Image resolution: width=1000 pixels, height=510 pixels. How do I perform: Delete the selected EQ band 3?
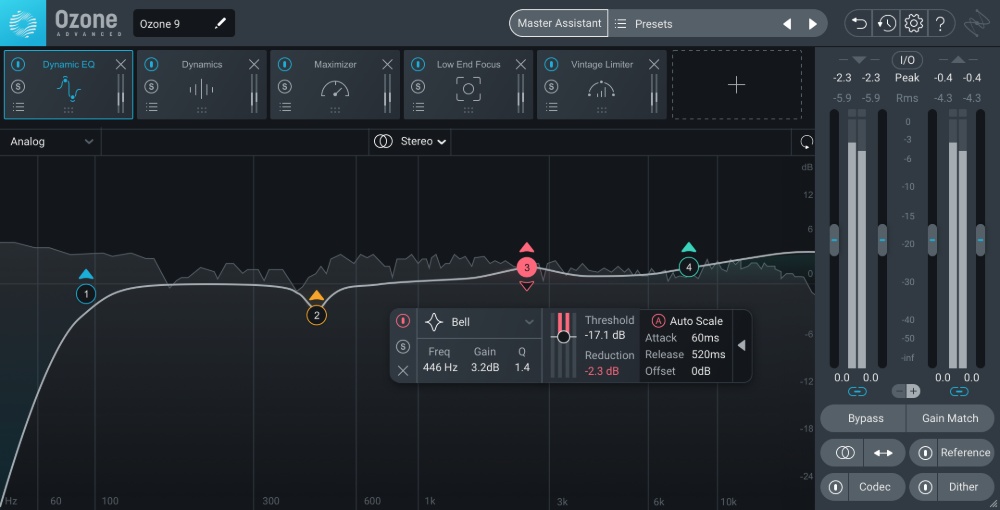(x=403, y=371)
